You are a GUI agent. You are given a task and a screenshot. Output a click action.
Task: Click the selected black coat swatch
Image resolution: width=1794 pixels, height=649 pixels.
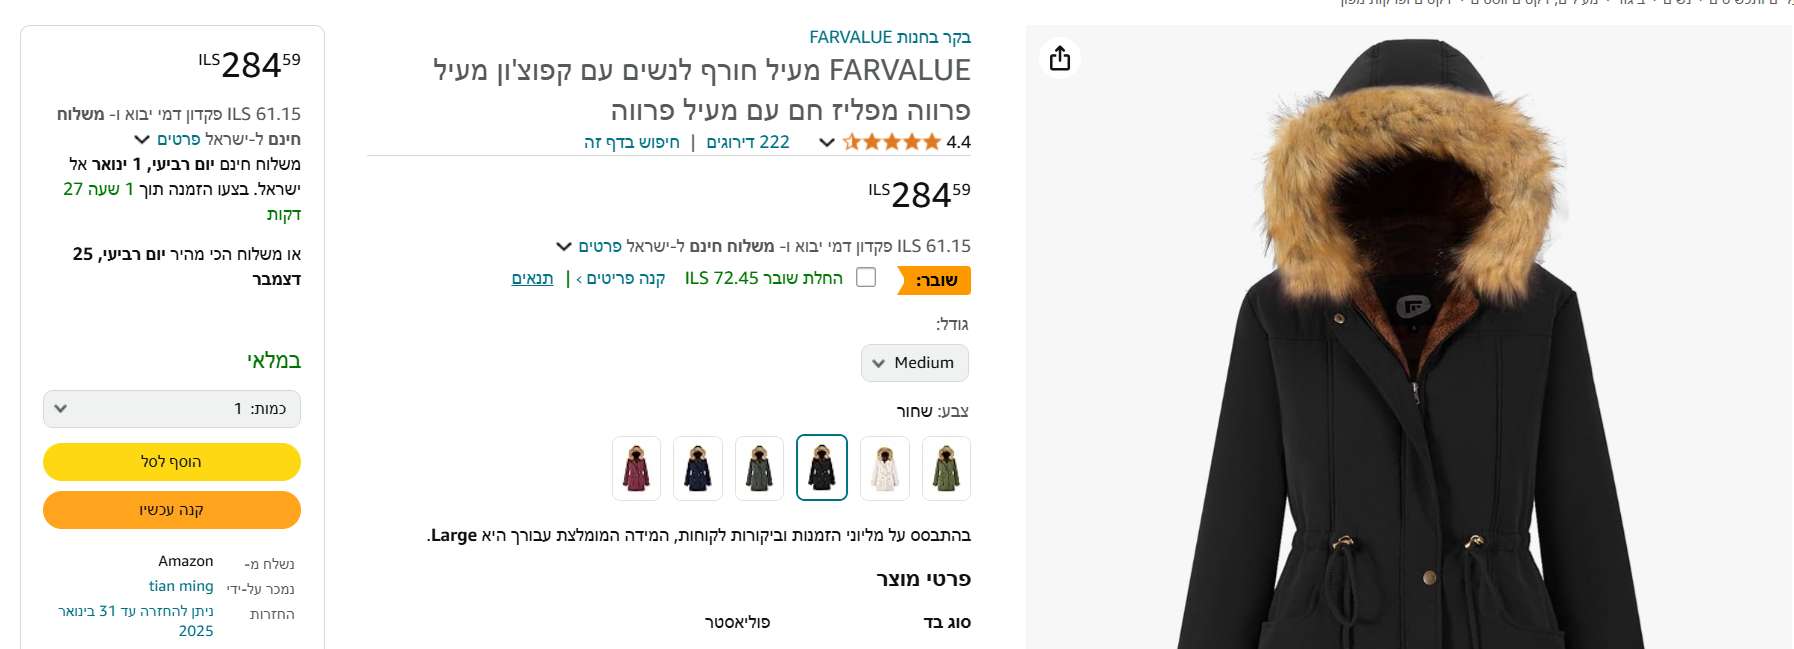822,468
